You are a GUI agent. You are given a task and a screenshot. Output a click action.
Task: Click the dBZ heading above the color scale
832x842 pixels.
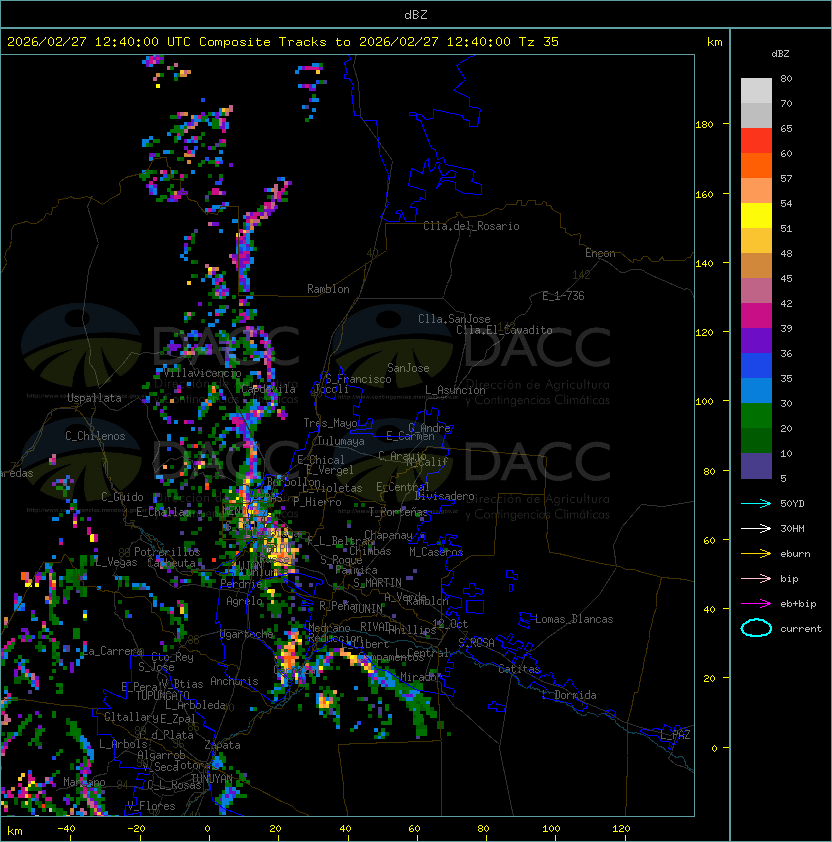click(780, 54)
